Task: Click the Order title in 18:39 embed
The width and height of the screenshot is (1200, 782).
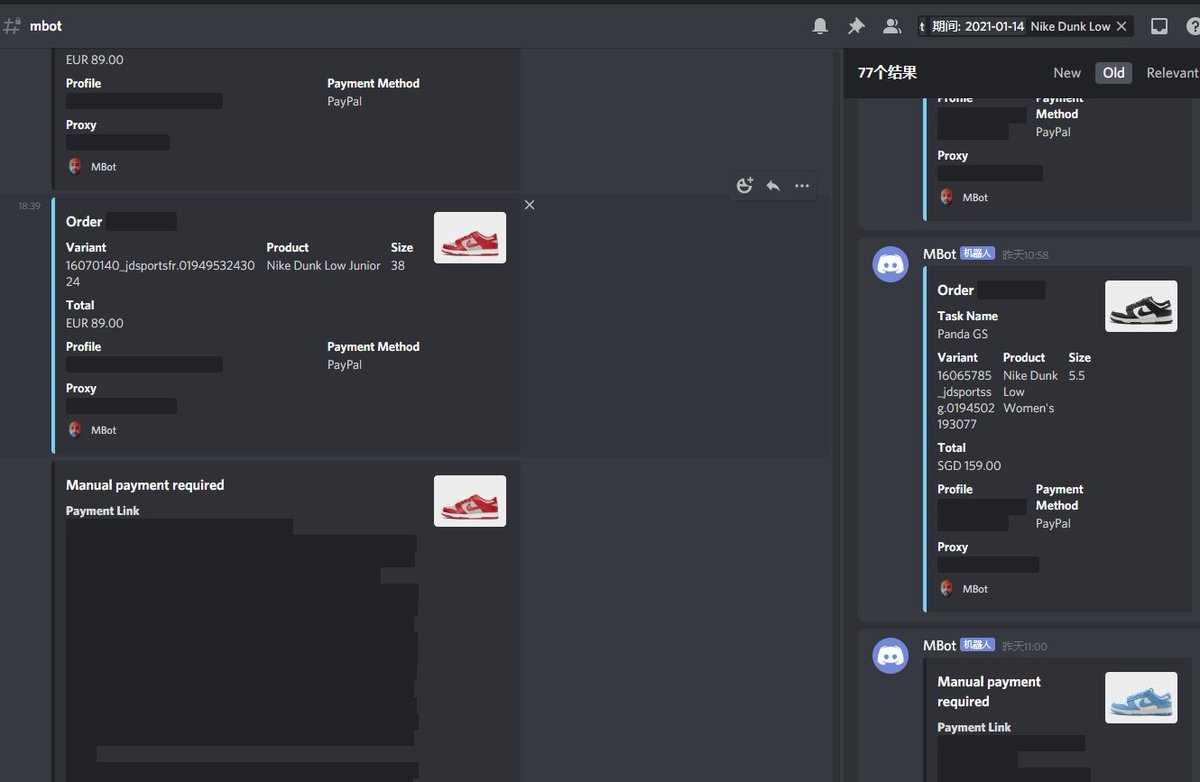Action: 84,222
